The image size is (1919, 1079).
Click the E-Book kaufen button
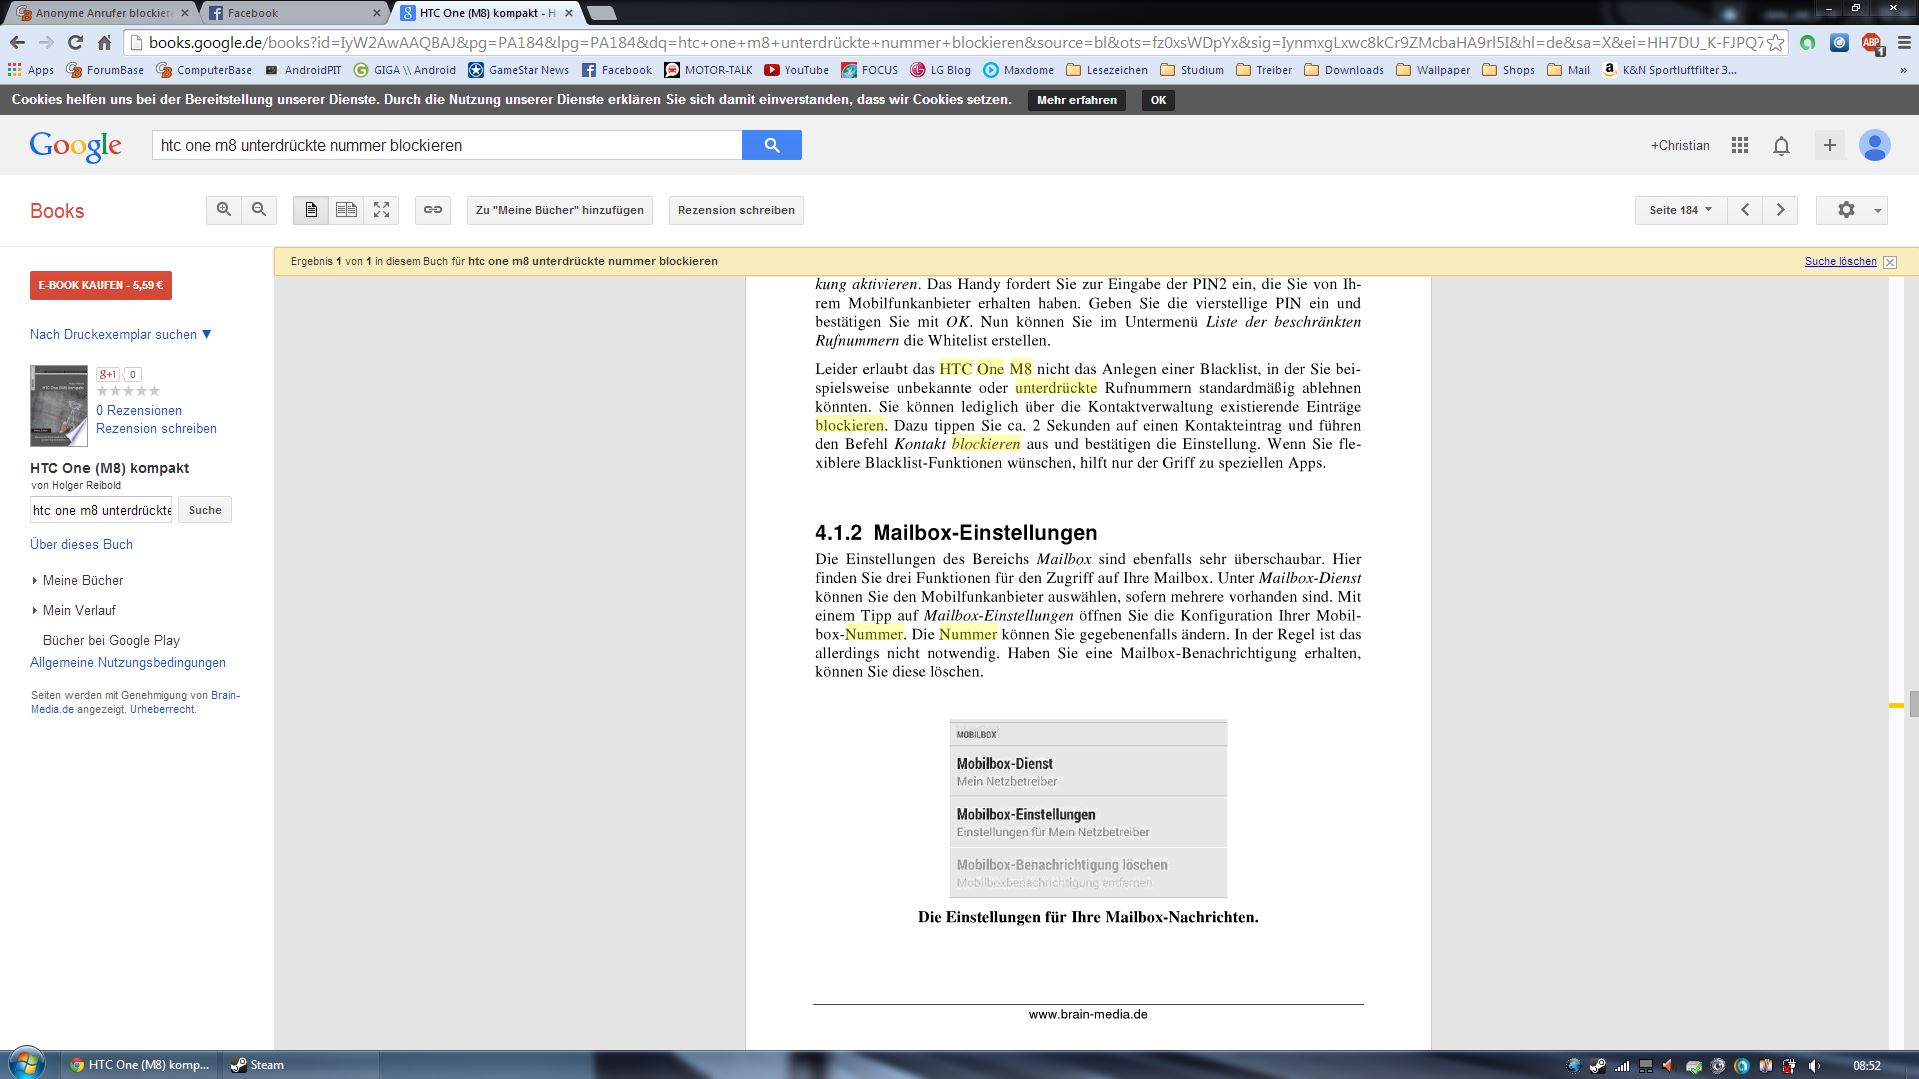101,285
